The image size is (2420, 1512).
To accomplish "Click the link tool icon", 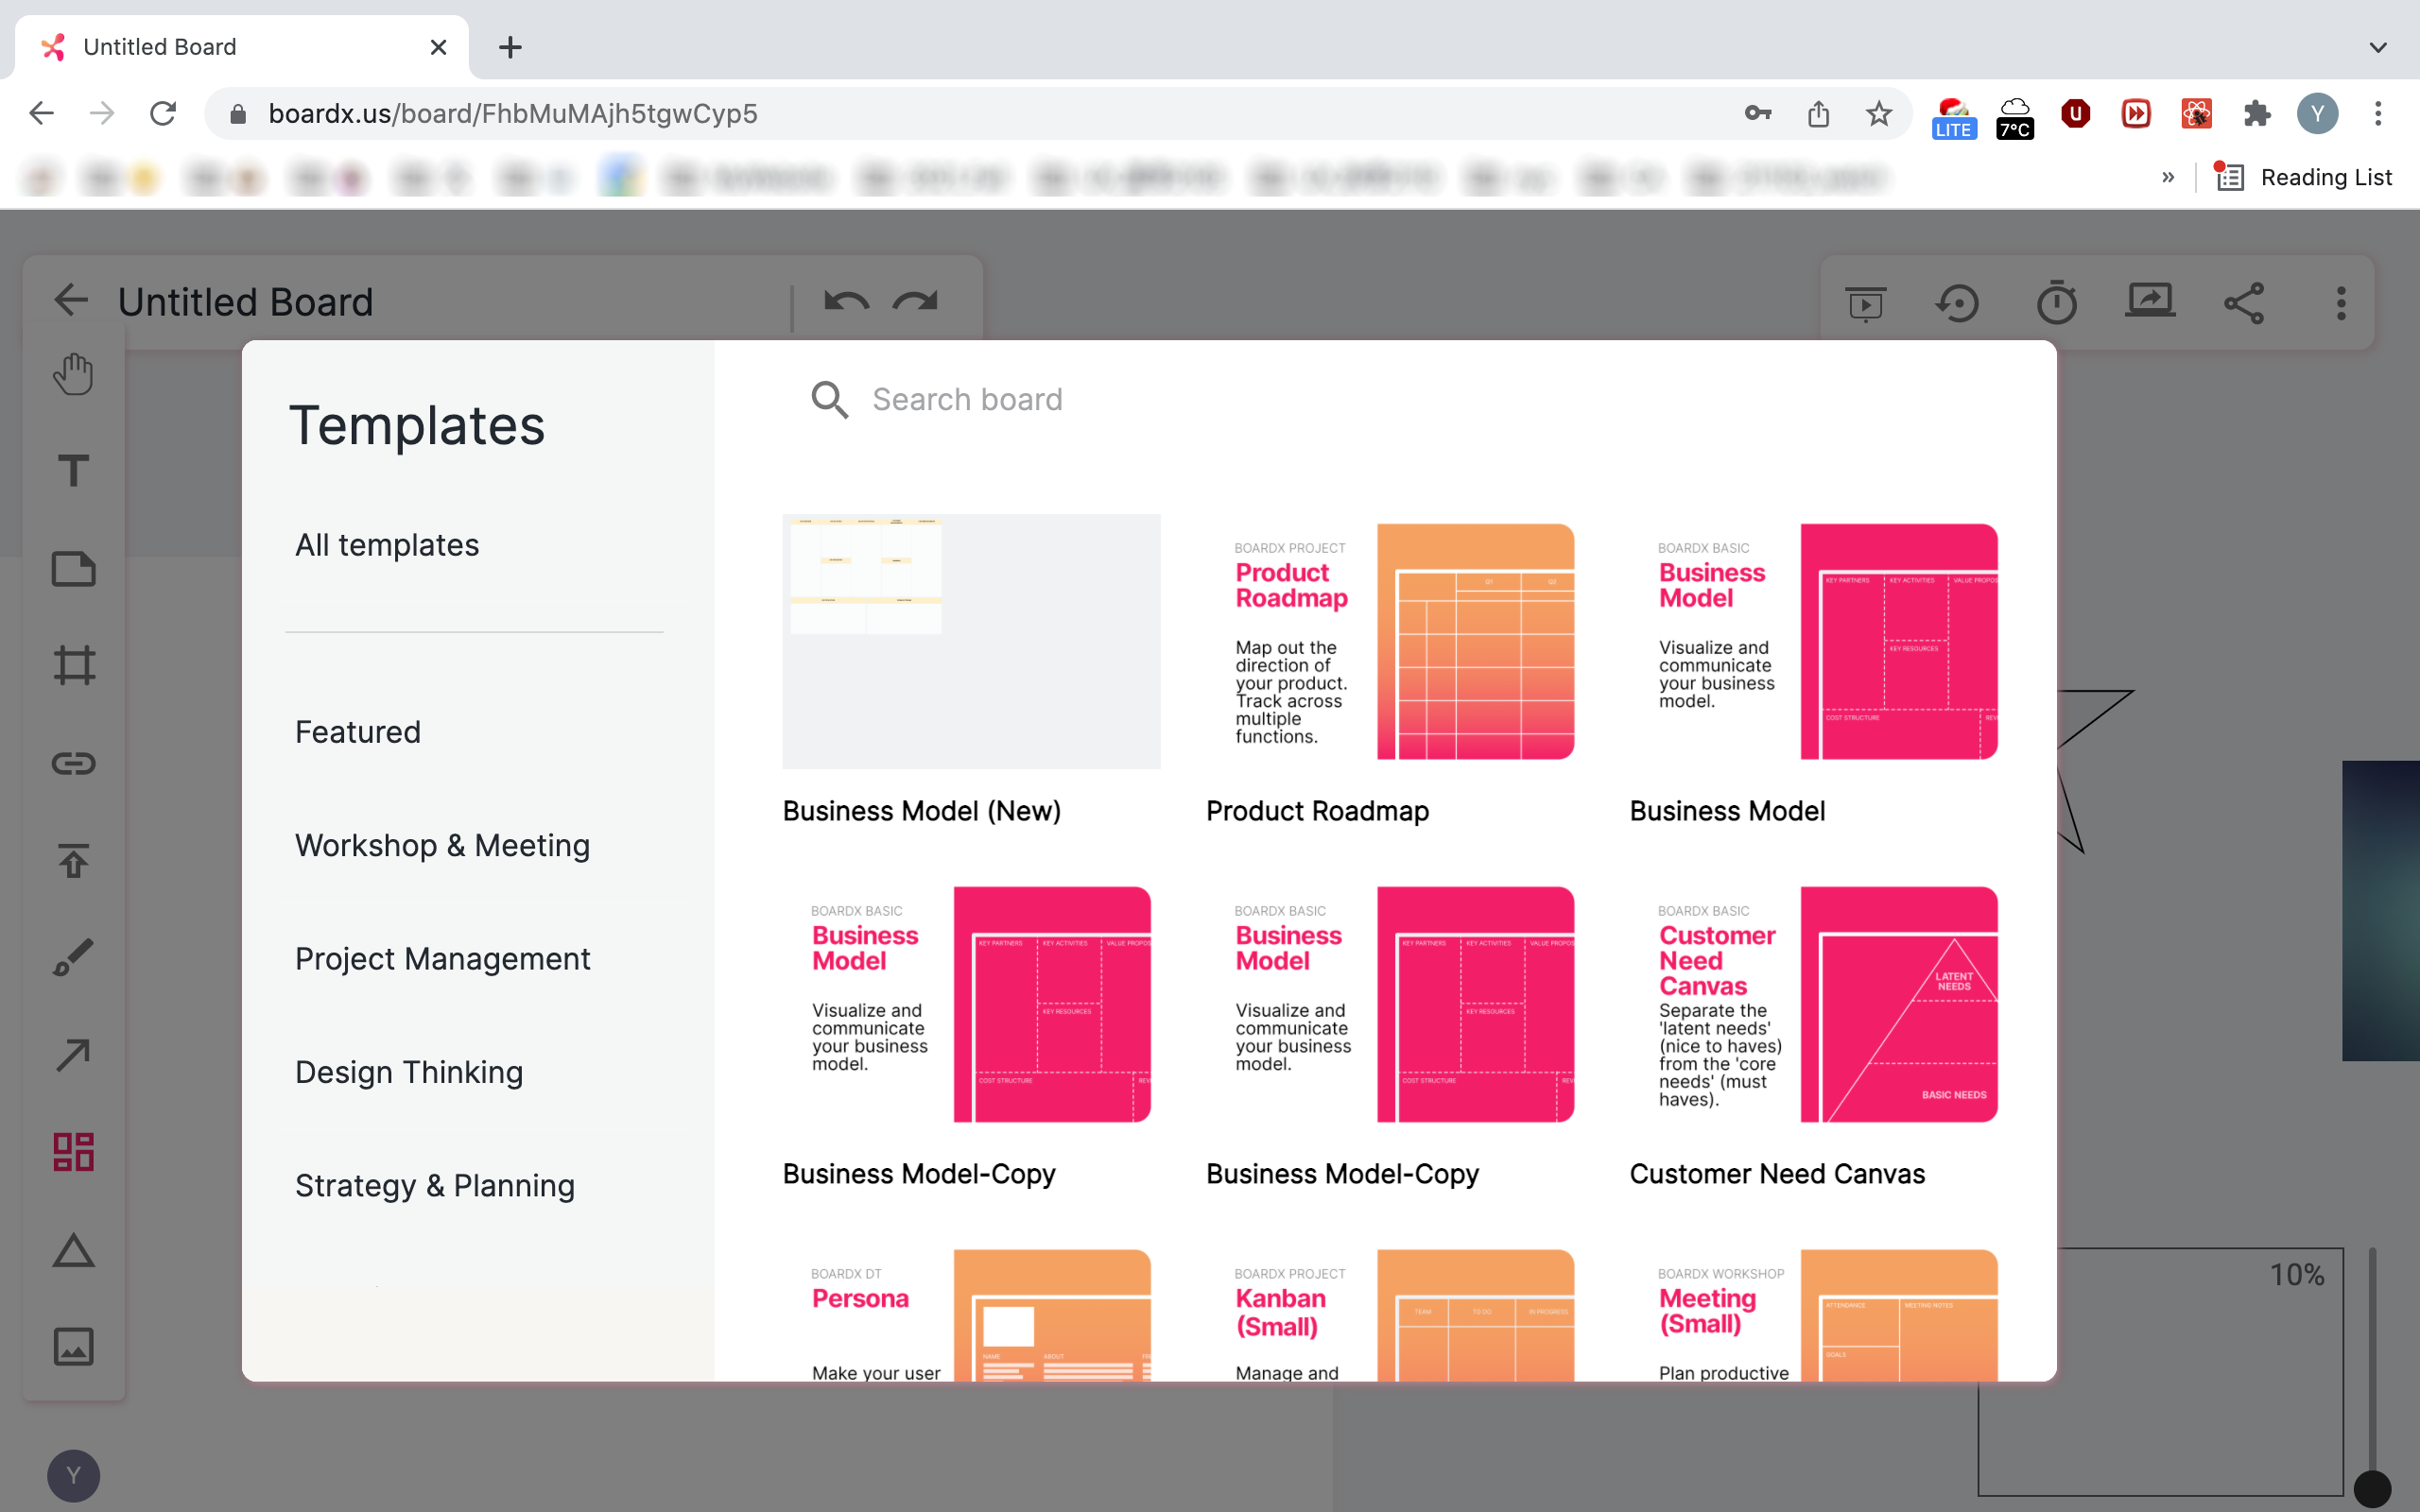I will (x=73, y=763).
